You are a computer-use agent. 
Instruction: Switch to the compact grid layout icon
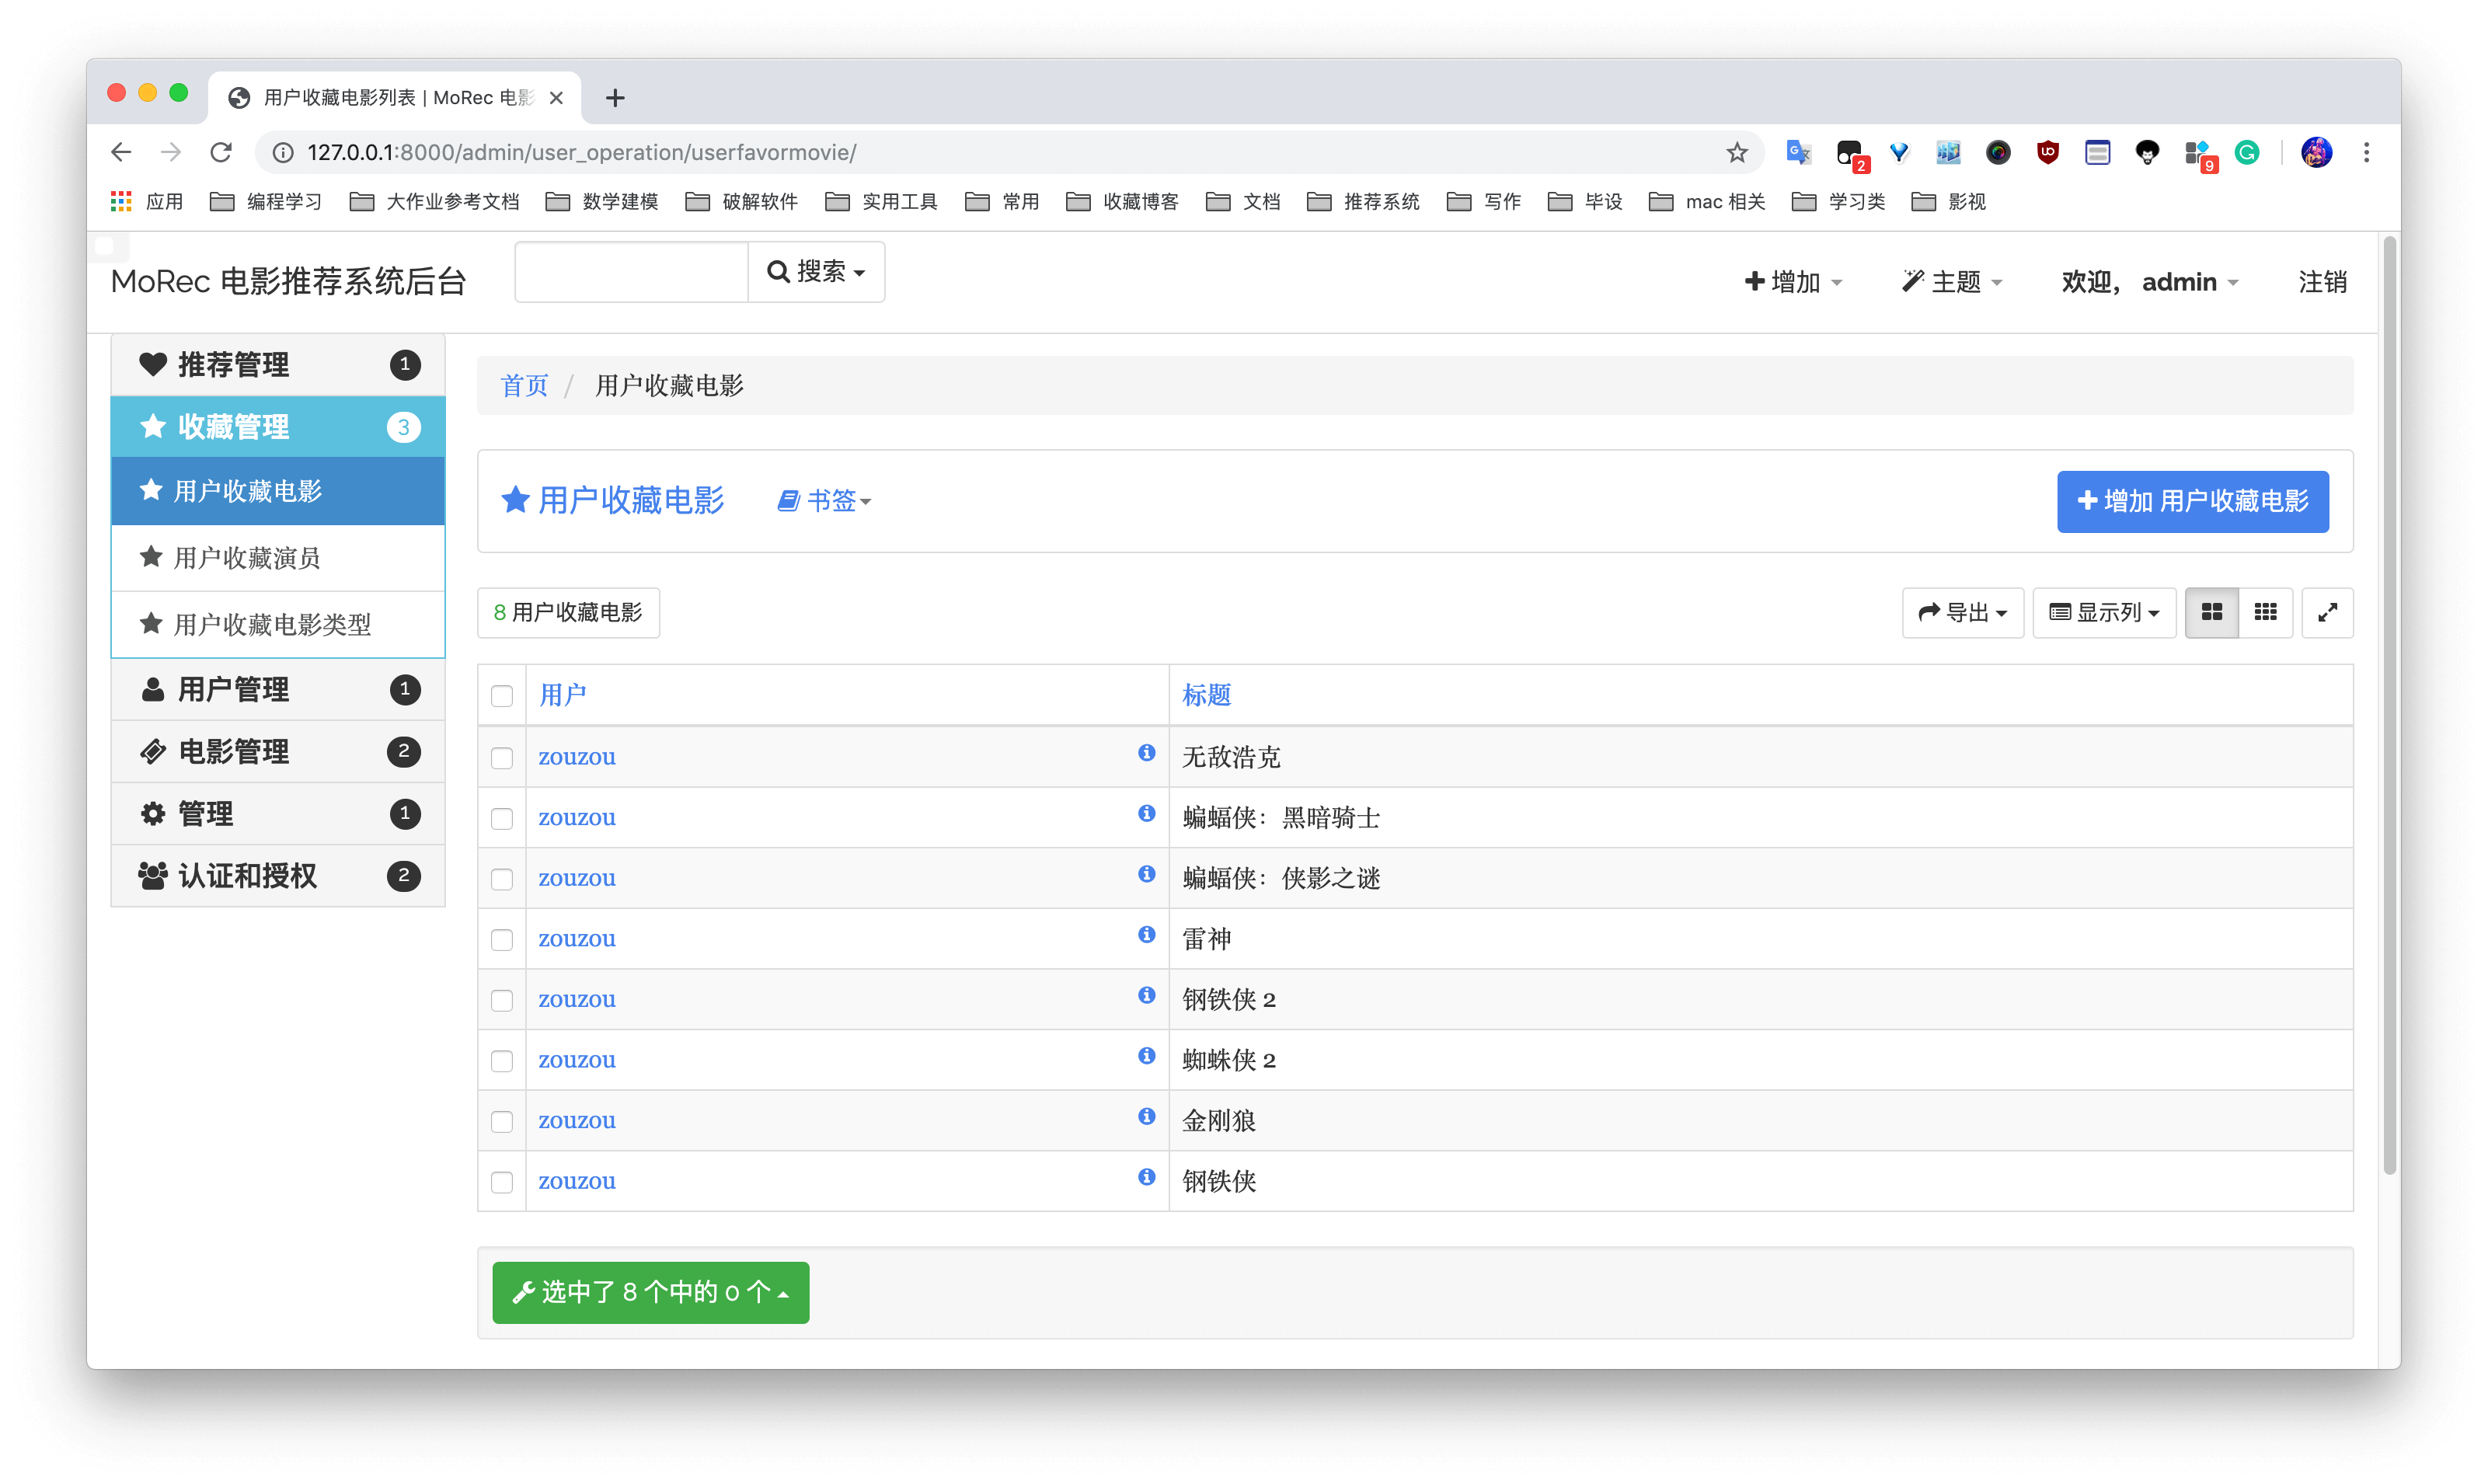tap(2265, 612)
